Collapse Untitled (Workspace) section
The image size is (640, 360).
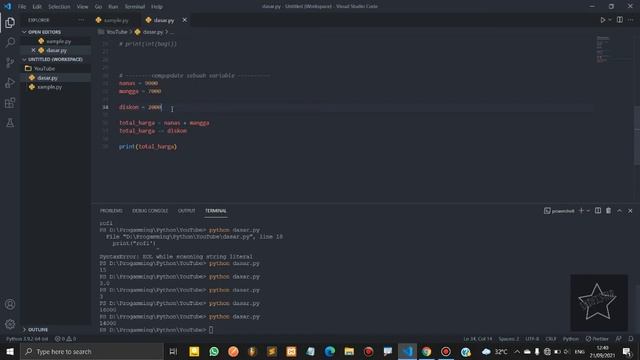(x=56, y=60)
